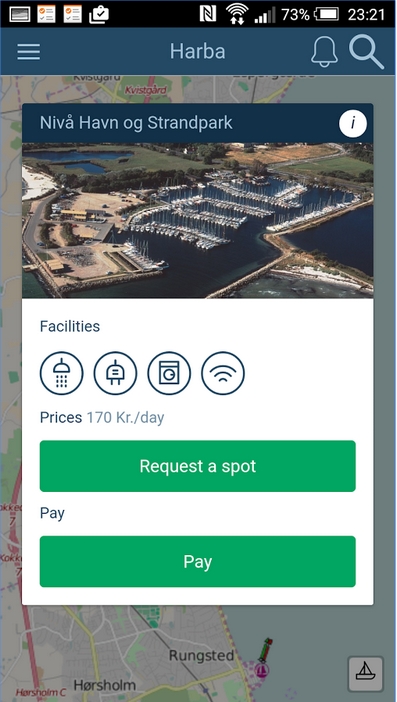Open the harbour info icon
The width and height of the screenshot is (397, 702).
(353, 123)
